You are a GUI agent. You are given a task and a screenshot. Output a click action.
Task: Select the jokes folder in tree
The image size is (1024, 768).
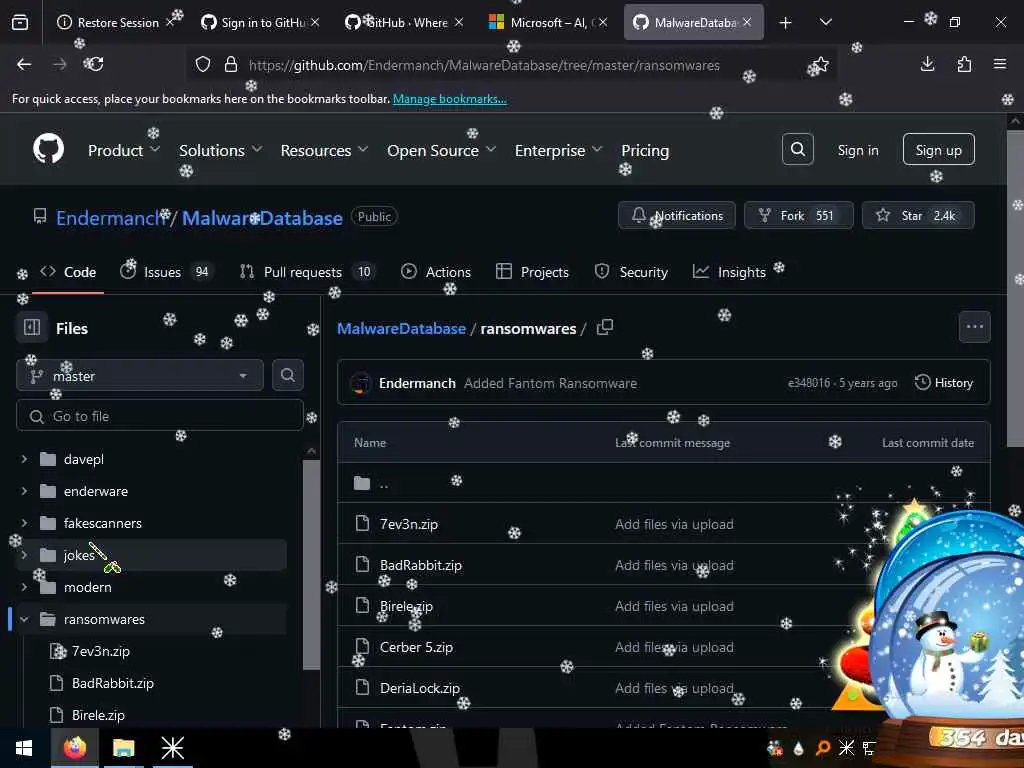coord(150,555)
